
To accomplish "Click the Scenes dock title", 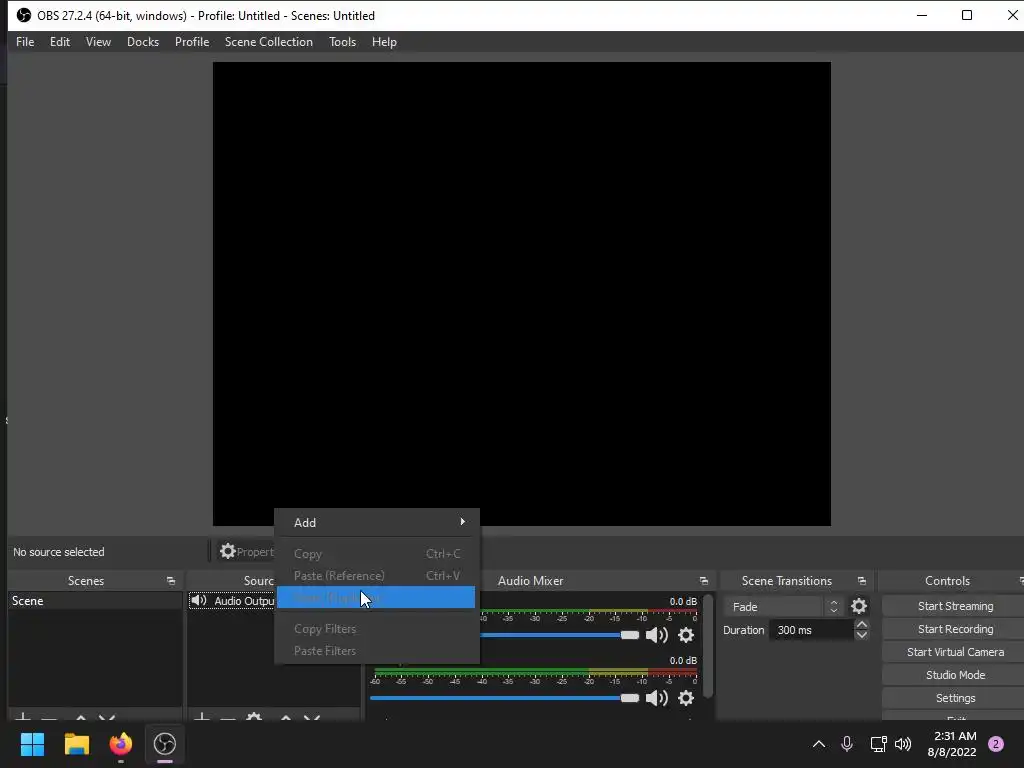I will pos(86,581).
